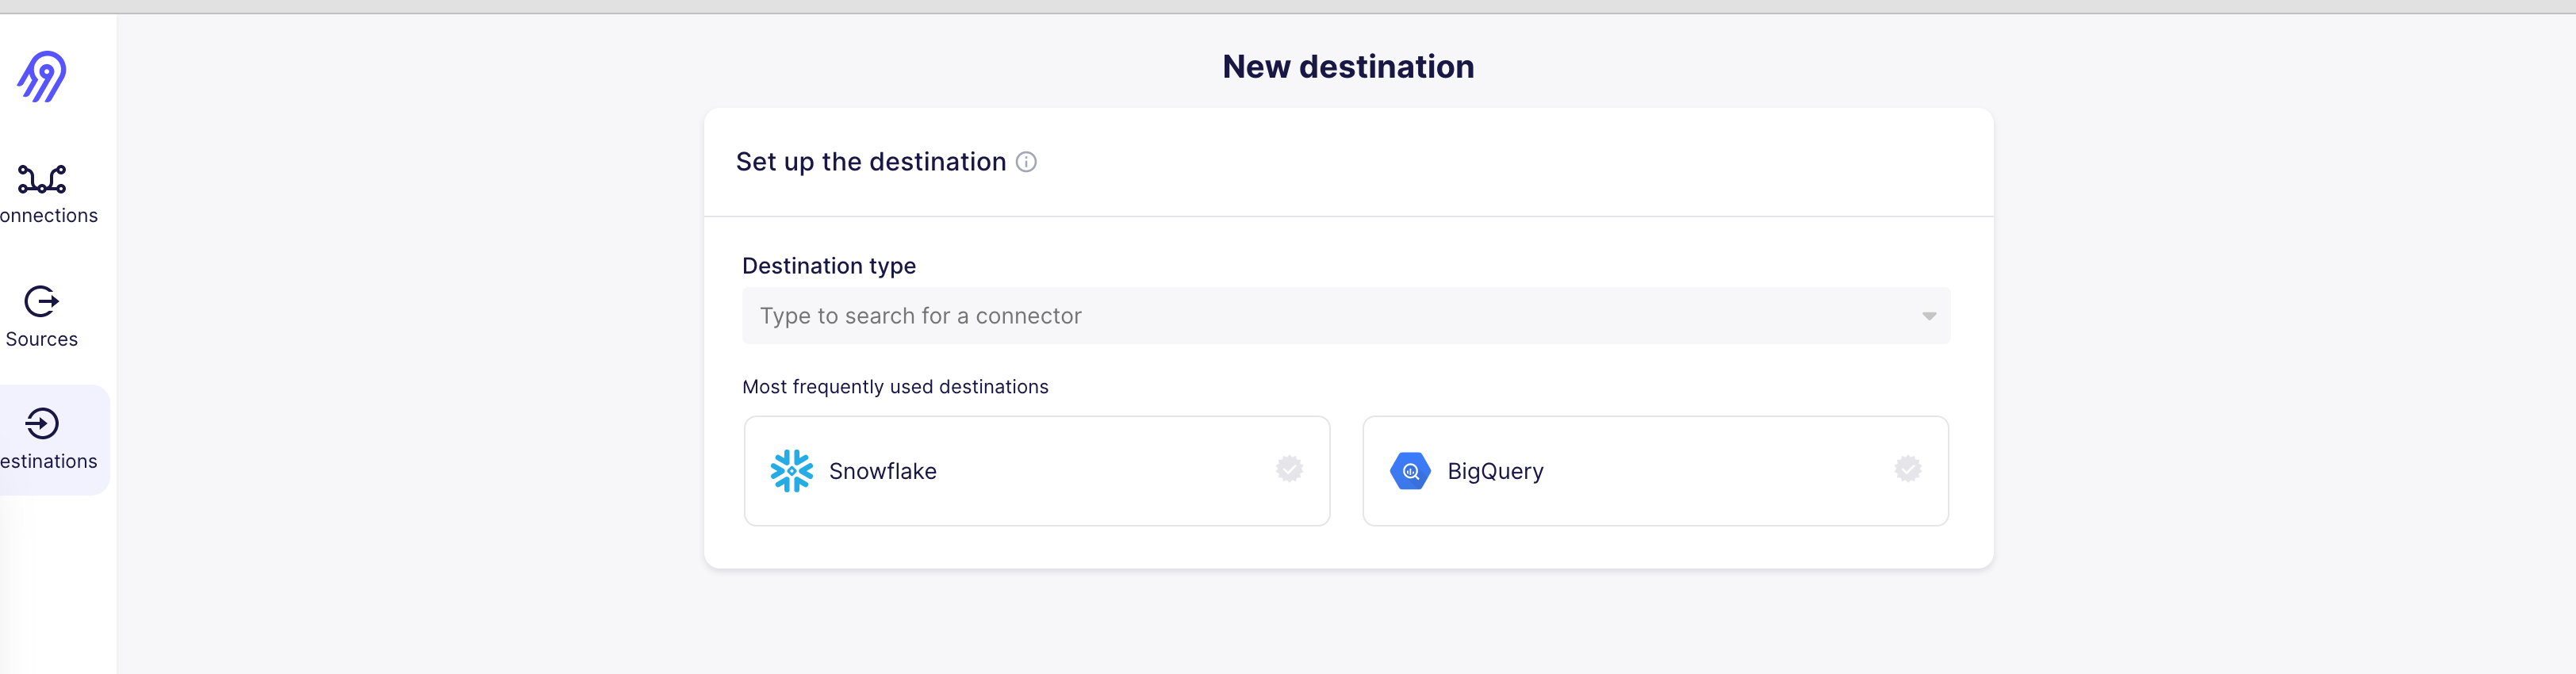
Task: Click the Destinations arrow icon
Action: [x=42, y=423]
